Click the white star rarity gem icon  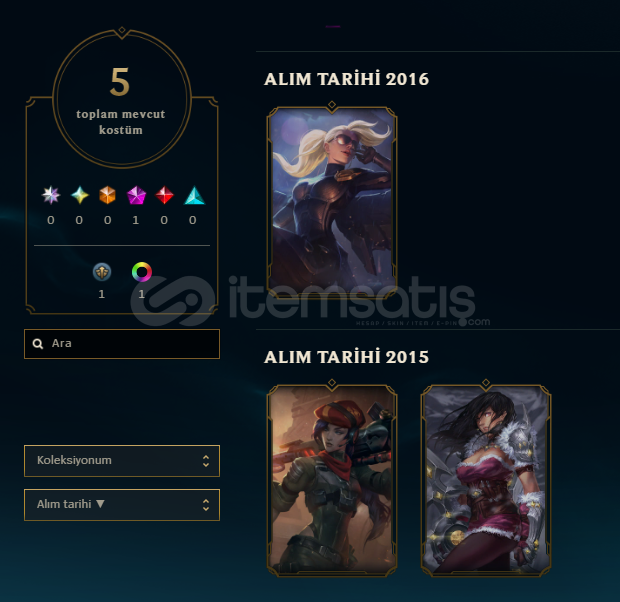point(51,195)
